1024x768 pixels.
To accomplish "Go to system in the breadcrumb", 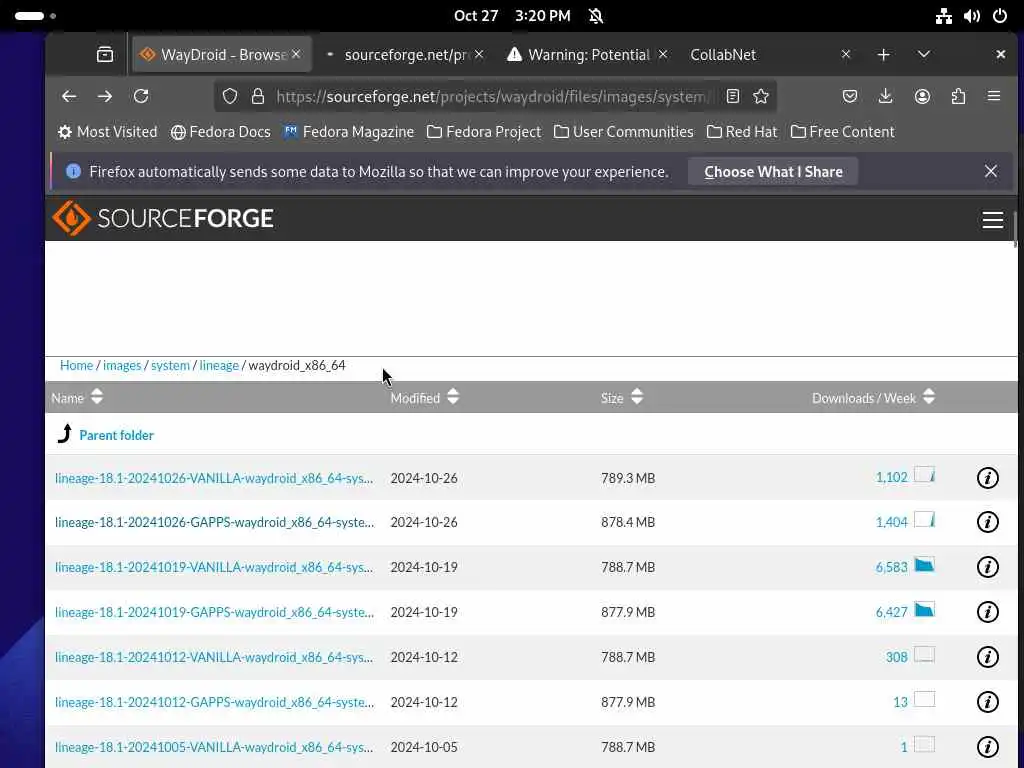I will pyautogui.click(x=170, y=365).
